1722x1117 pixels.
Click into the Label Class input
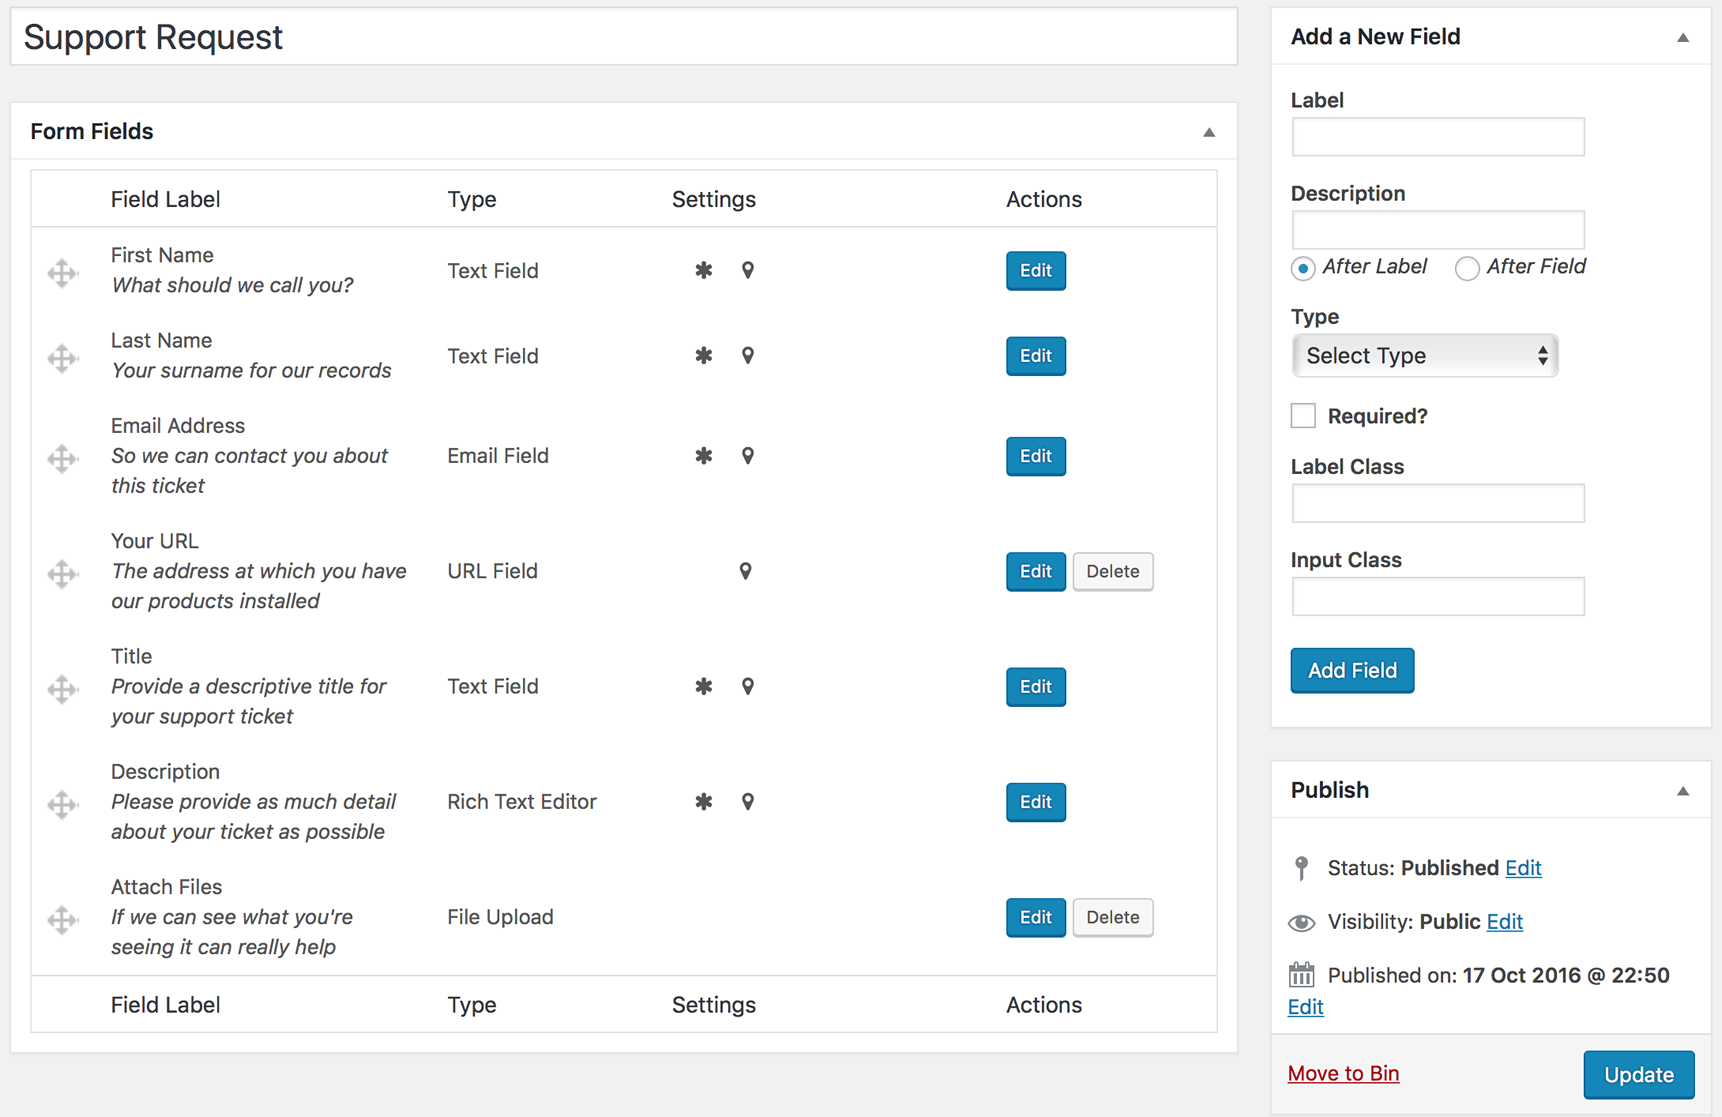pos(1438,503)
